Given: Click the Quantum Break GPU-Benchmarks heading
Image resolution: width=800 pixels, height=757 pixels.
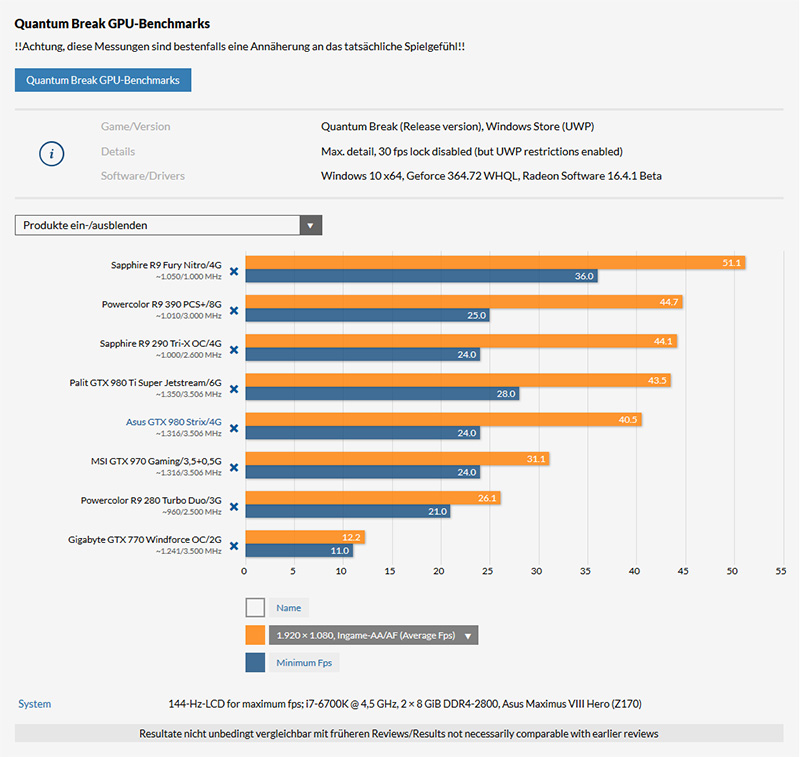Looking at the screenshot, I should (112, 24).
